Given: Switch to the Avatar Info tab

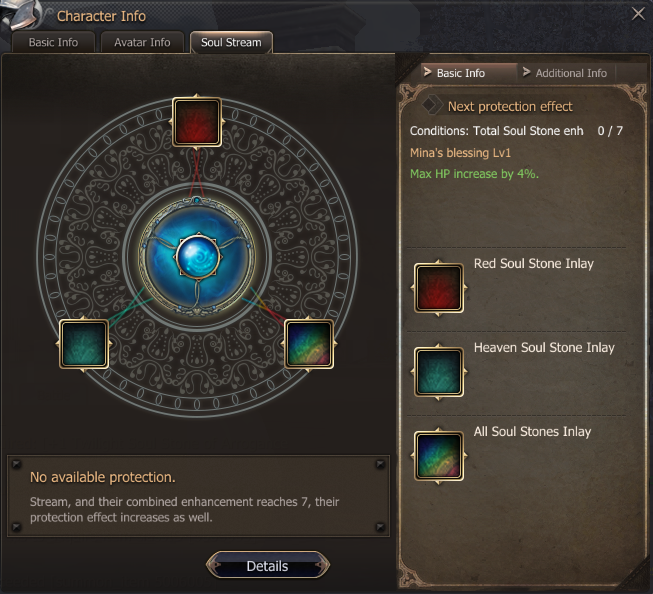Looking at the screenshot, I should (142, 42).
